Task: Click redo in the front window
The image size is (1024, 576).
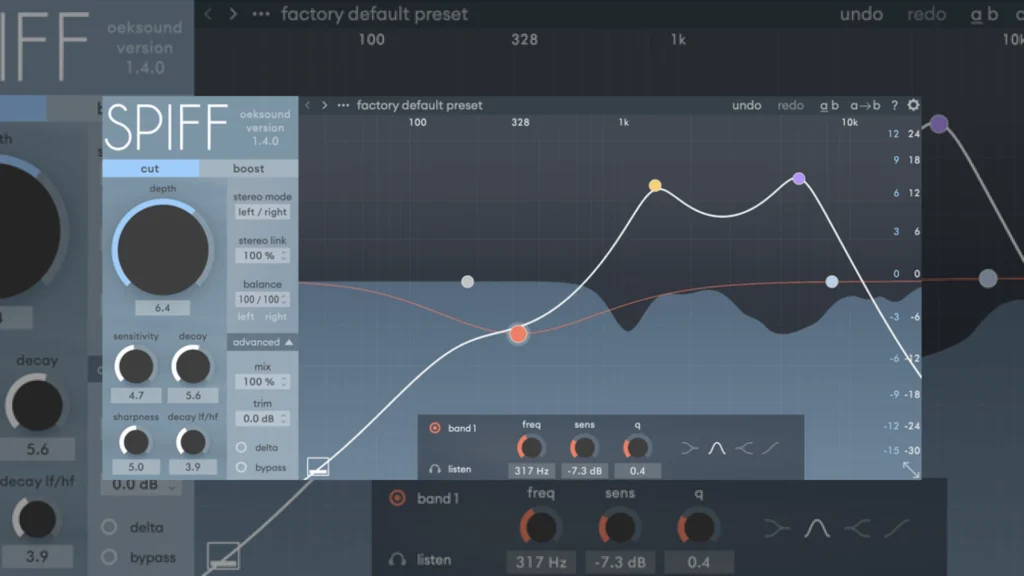Action: [x=790, y=105]
